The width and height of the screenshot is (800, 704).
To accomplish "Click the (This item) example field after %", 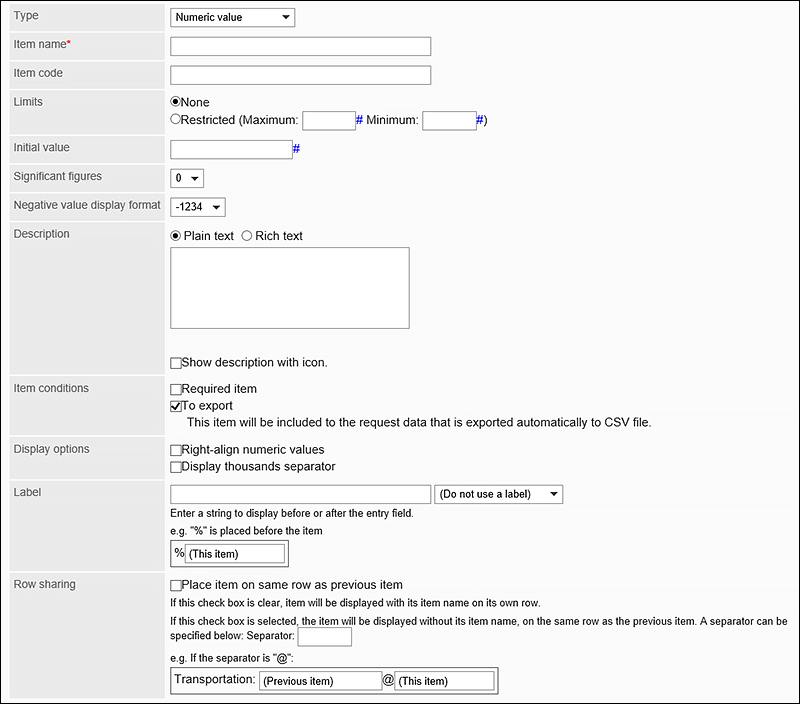I will (x=235, y=554).
